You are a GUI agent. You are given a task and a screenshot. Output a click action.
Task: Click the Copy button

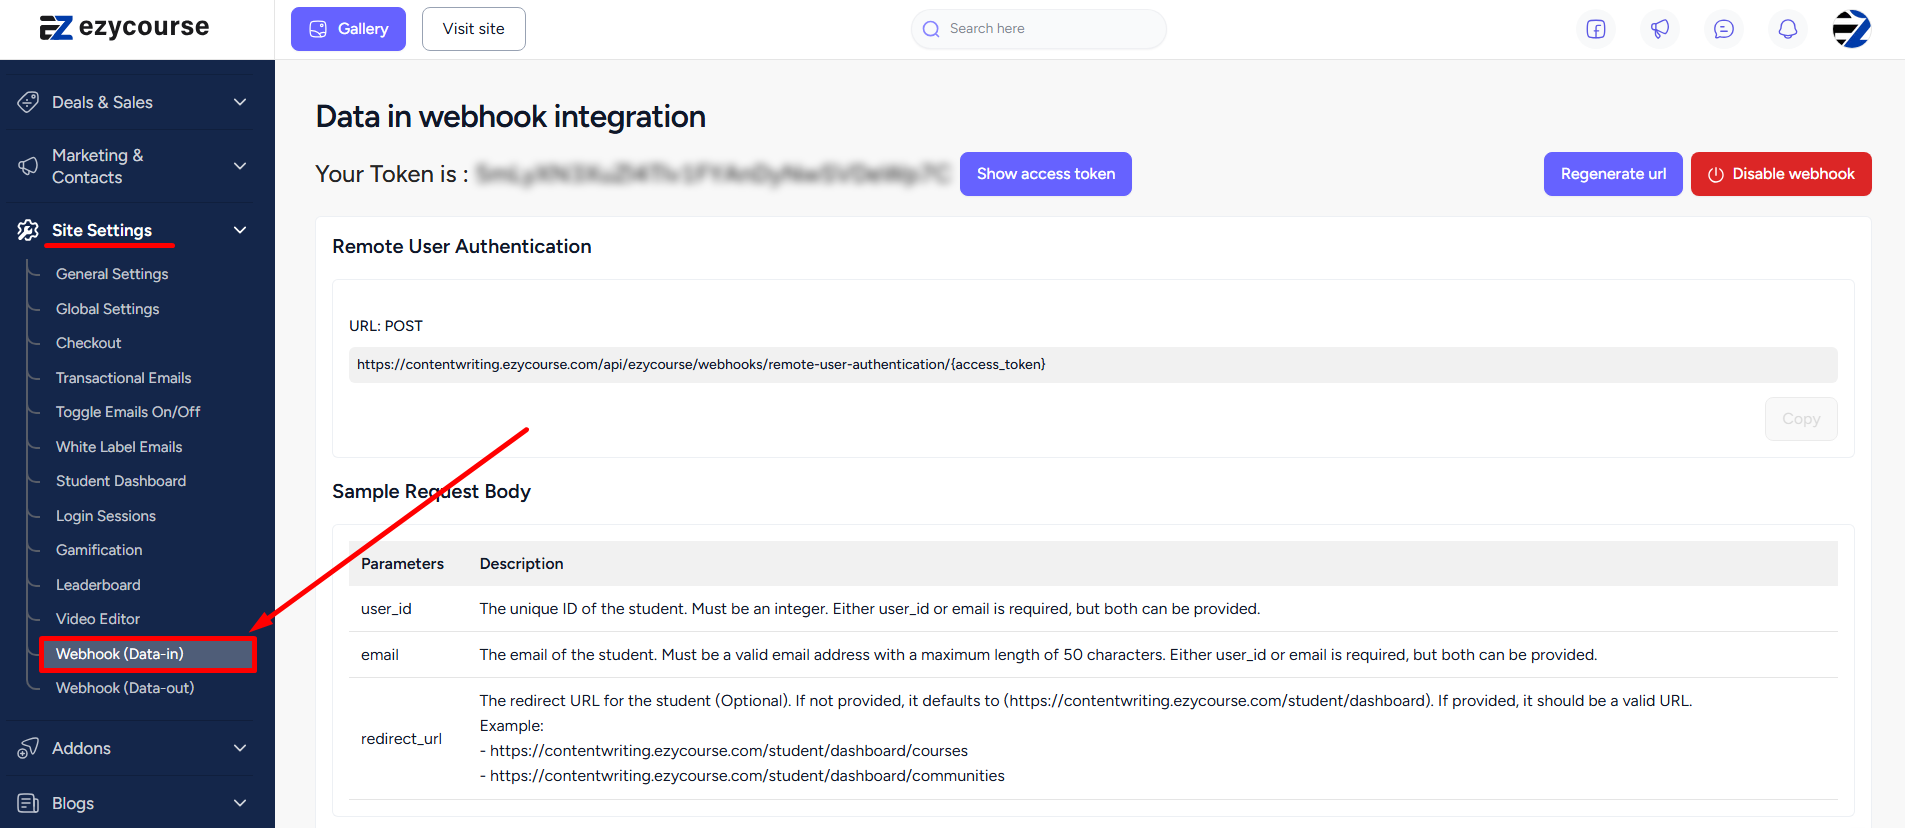(x=1801, y=419)
